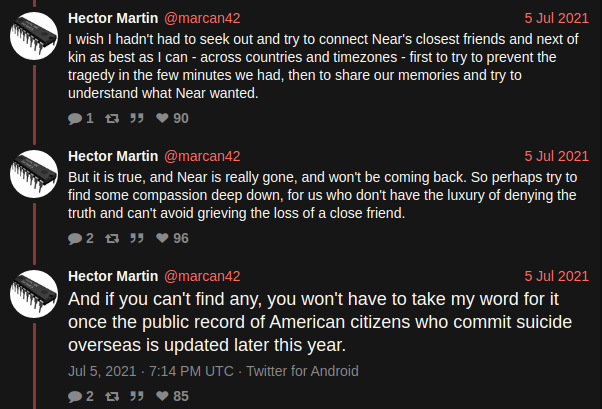The image size is (602, 409).
Task: Open @marcan42 handle on the last tweet
Action: click(202, 277)
